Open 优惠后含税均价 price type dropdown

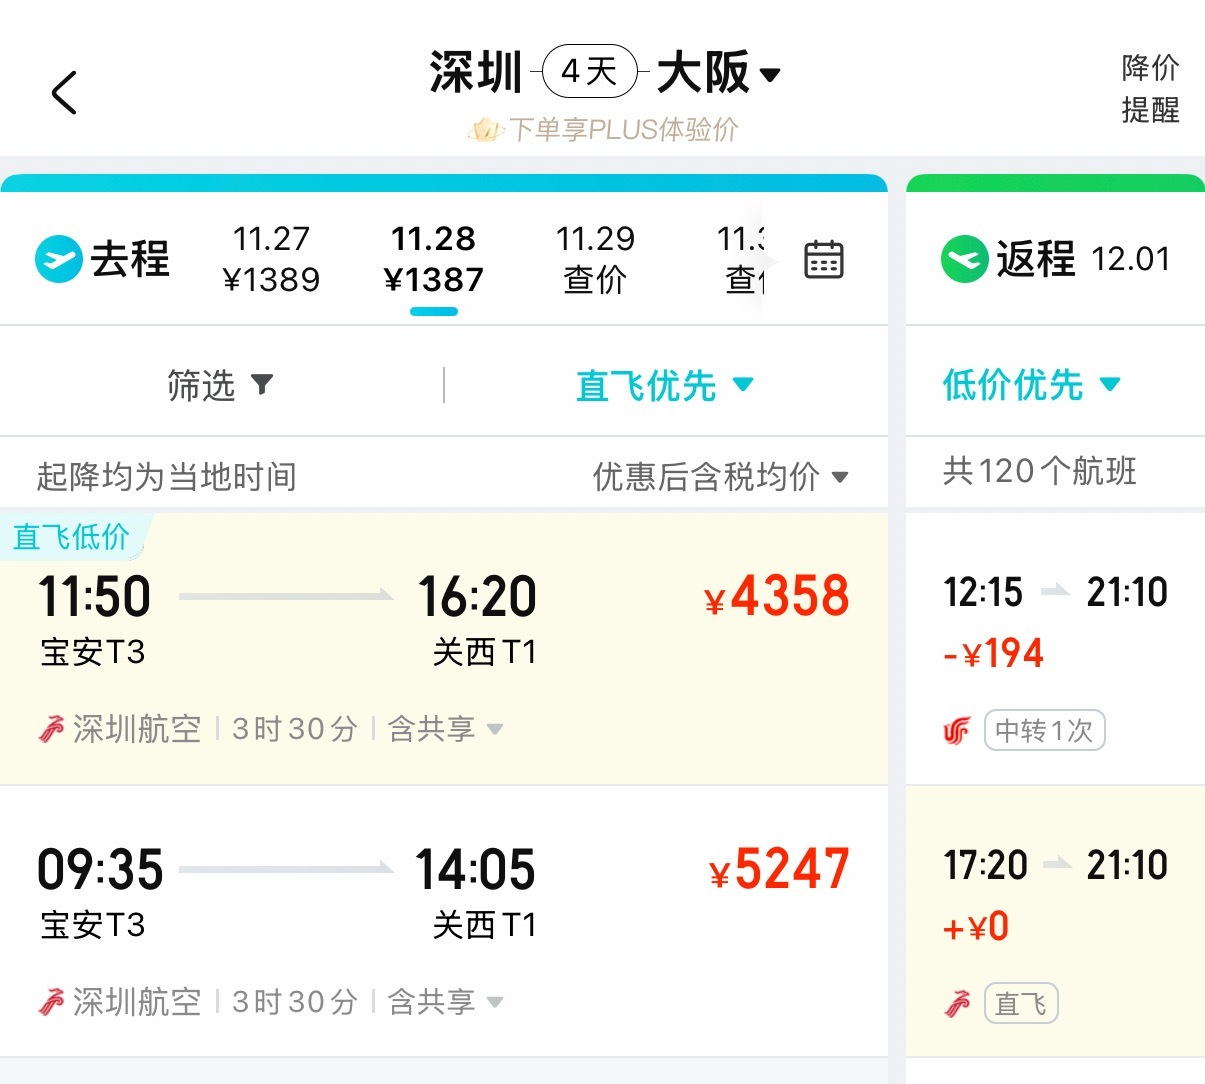click(840, 477)
